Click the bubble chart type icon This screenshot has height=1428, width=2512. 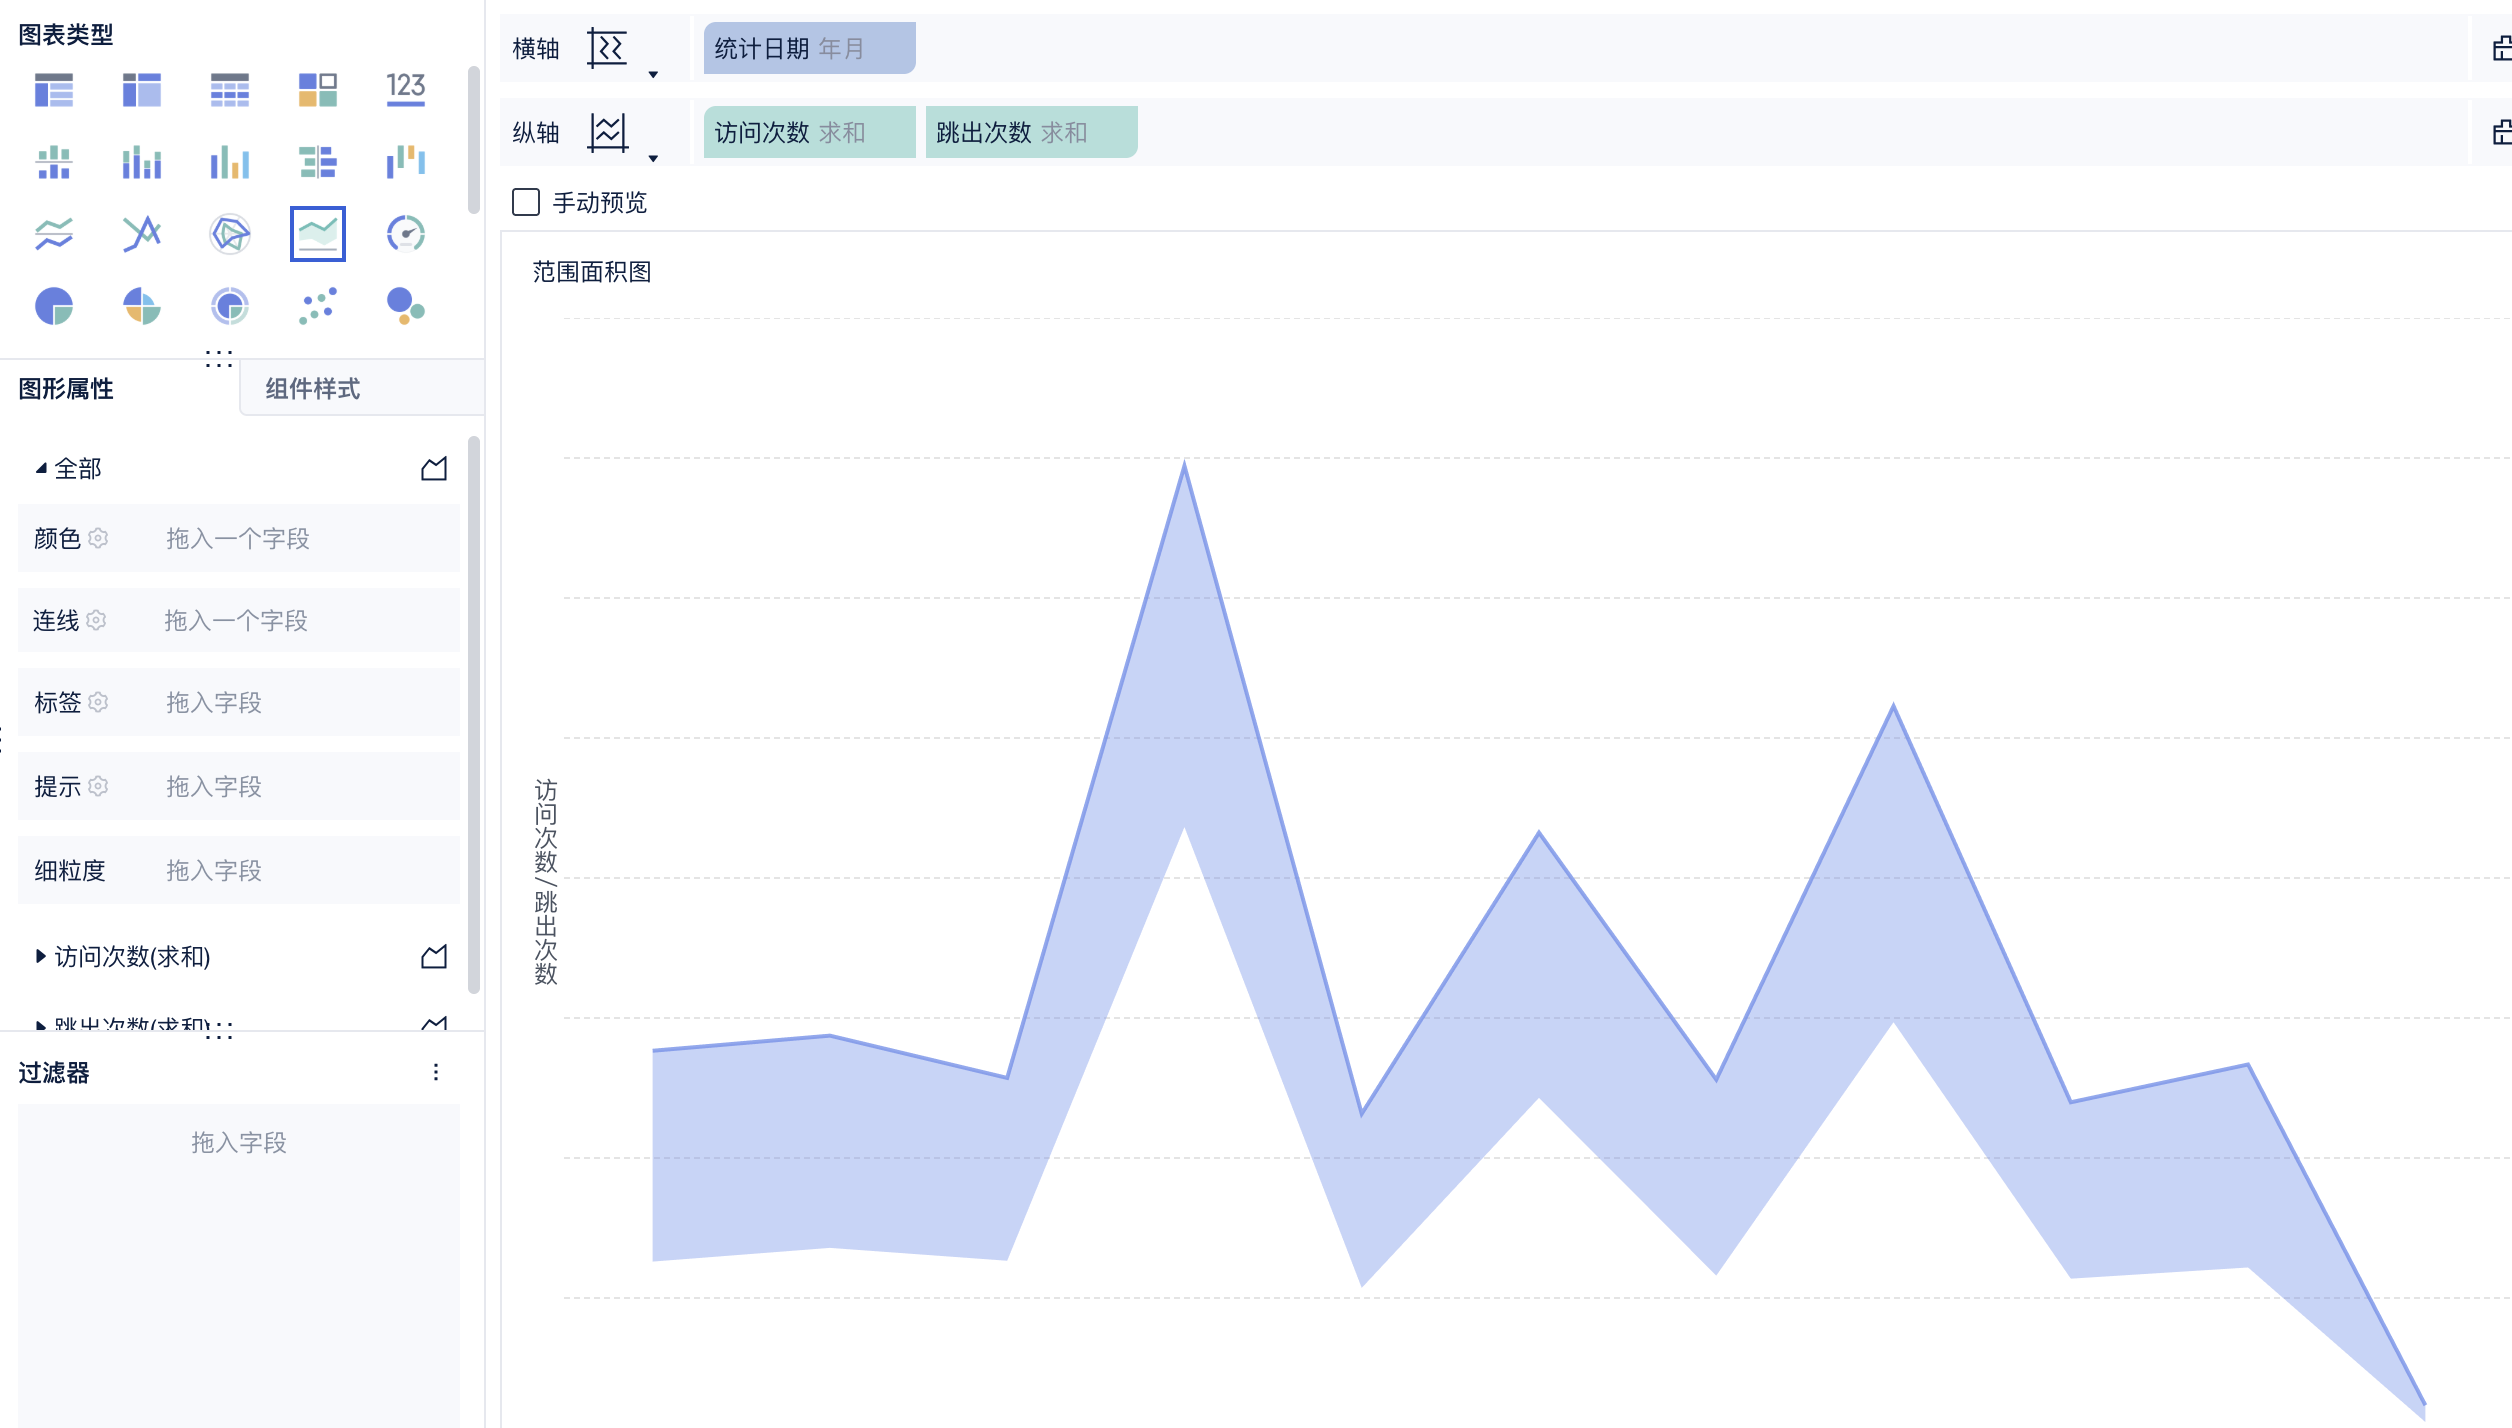coord(406,306)
